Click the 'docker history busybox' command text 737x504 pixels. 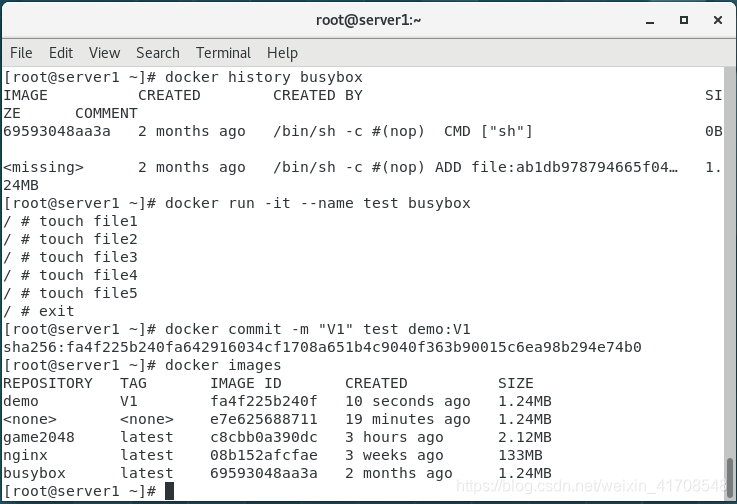point(264,77)
